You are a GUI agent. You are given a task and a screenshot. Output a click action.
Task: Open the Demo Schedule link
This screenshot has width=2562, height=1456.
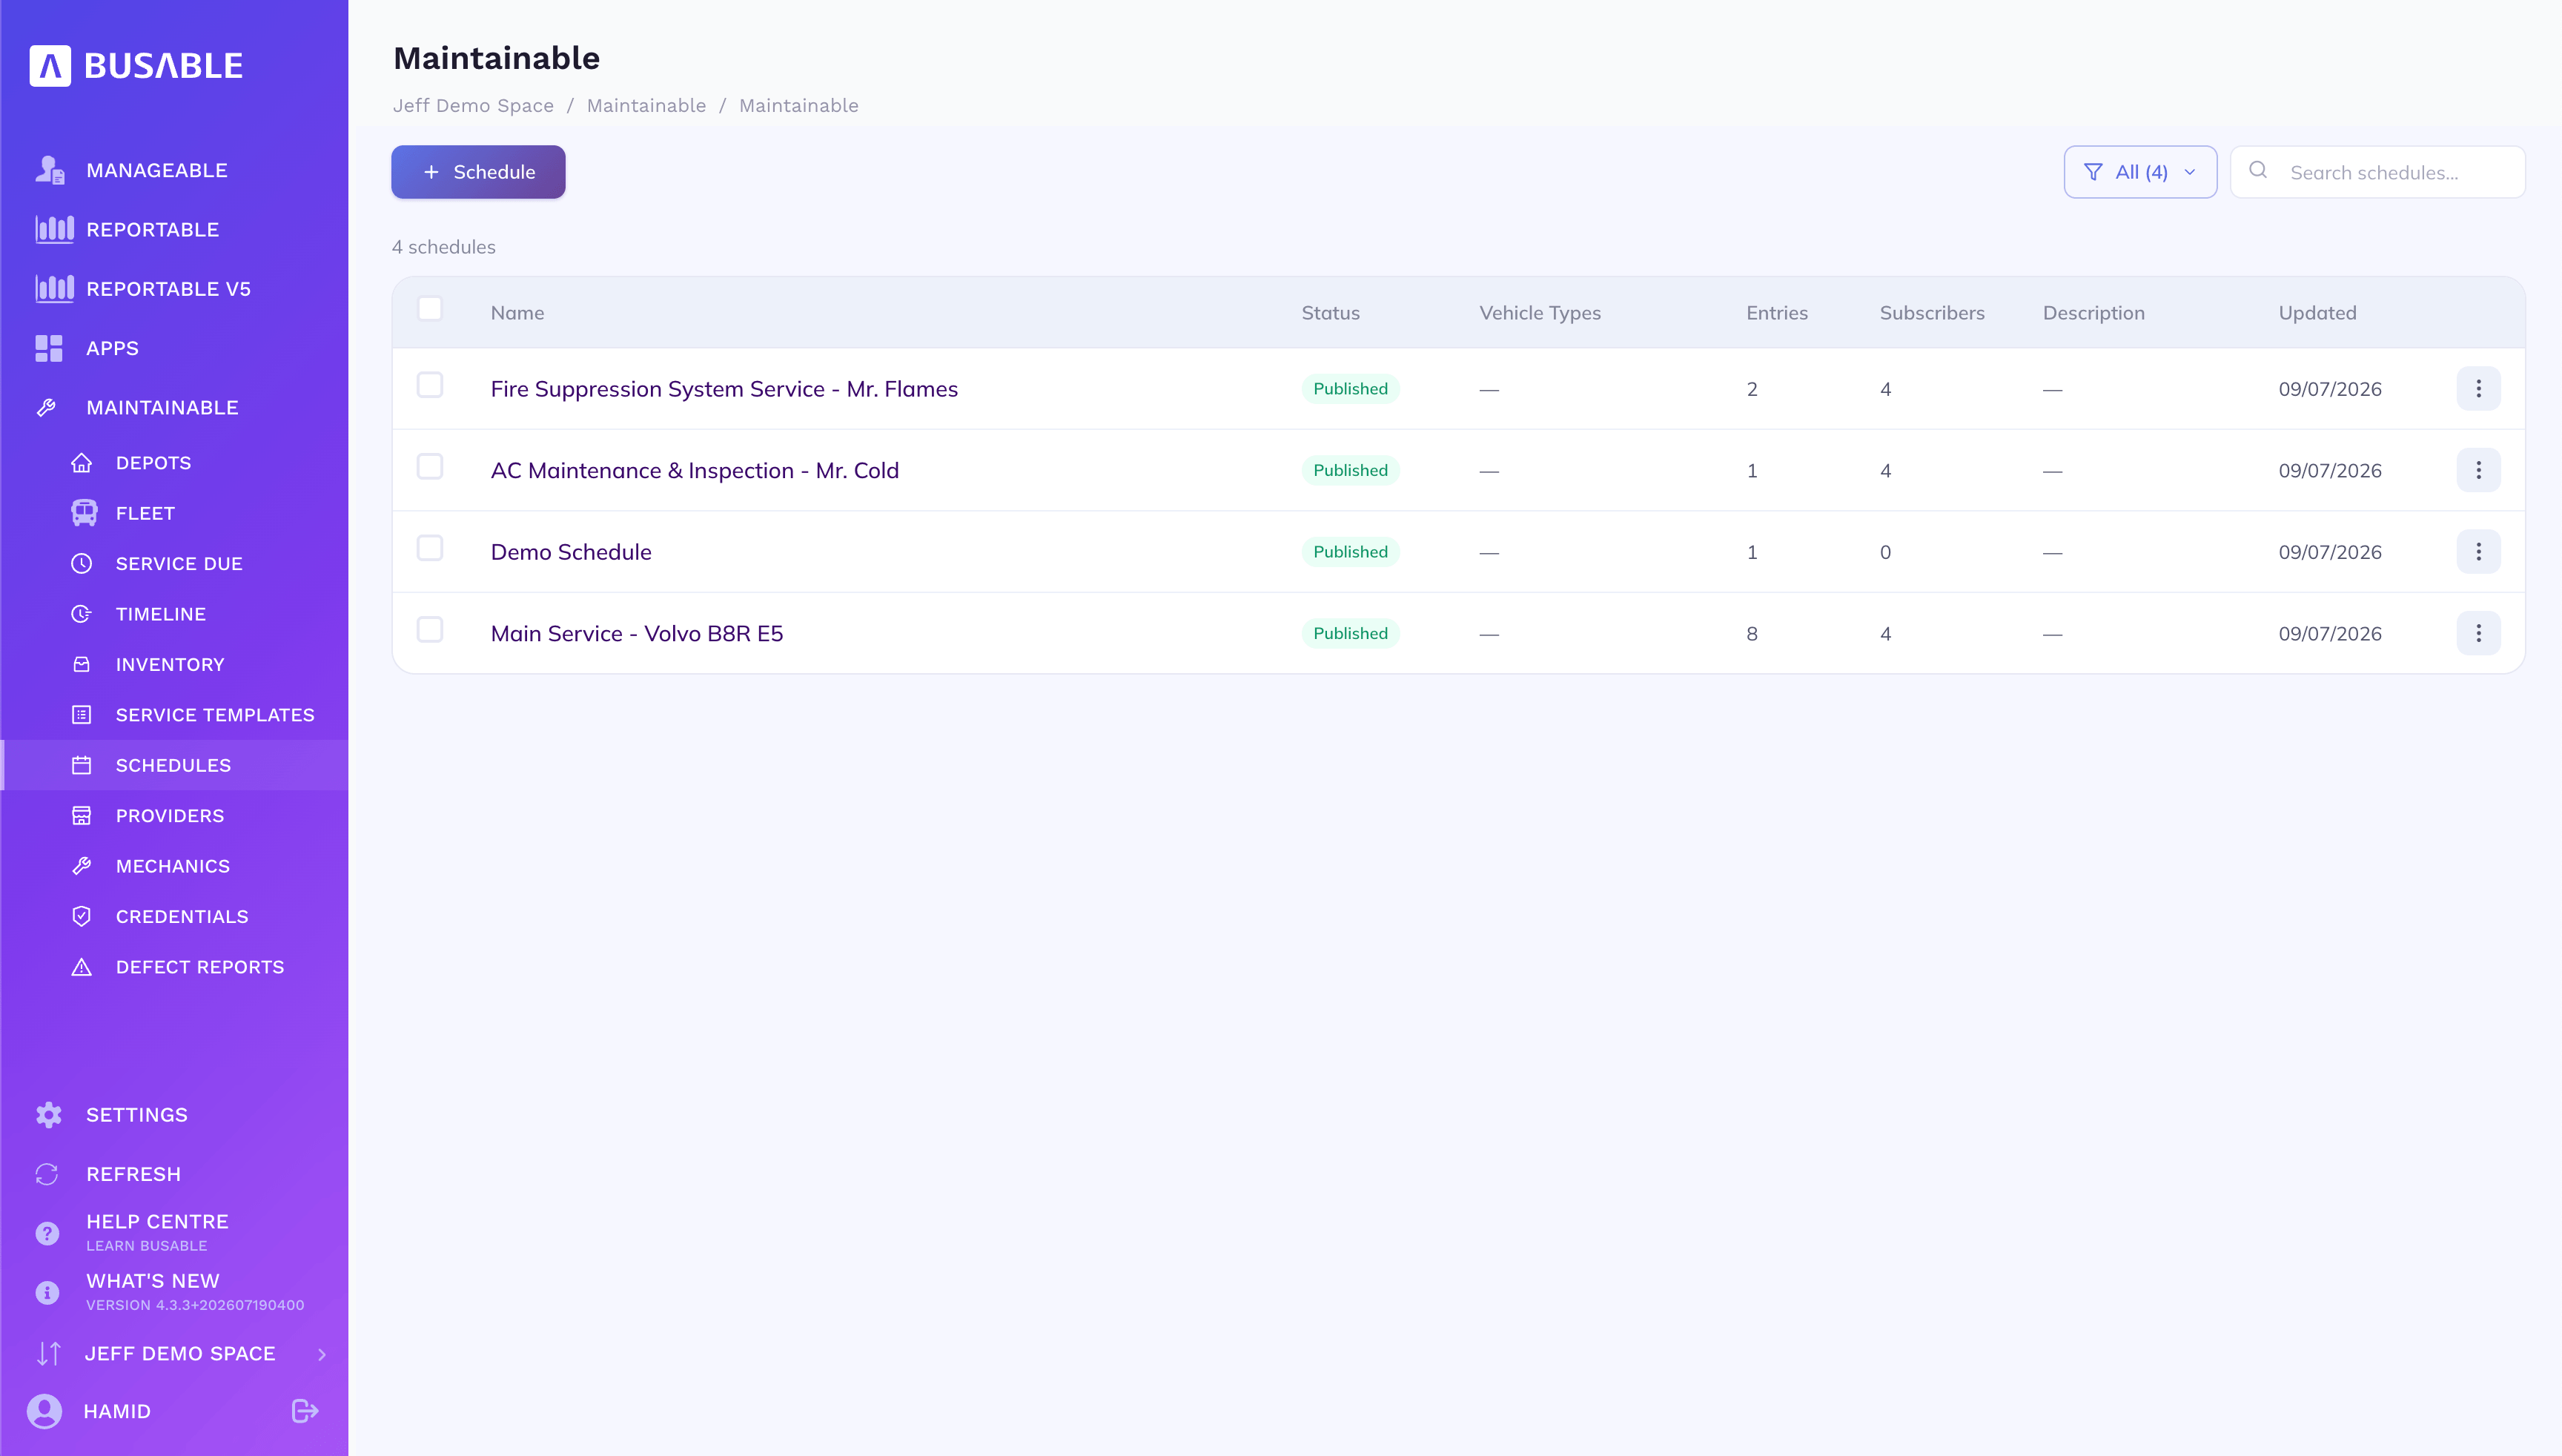(x=571, y=552)
